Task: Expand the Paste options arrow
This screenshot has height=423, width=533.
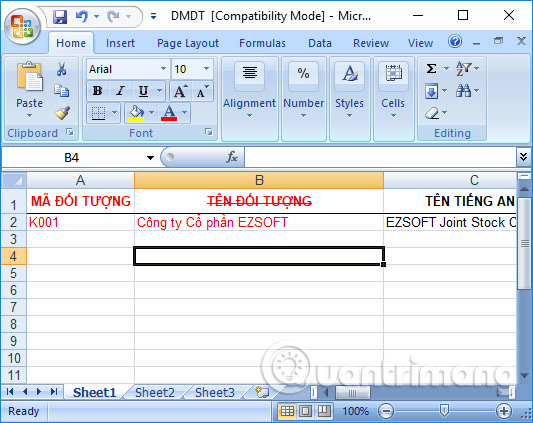Action: click(x=30, y=116)
